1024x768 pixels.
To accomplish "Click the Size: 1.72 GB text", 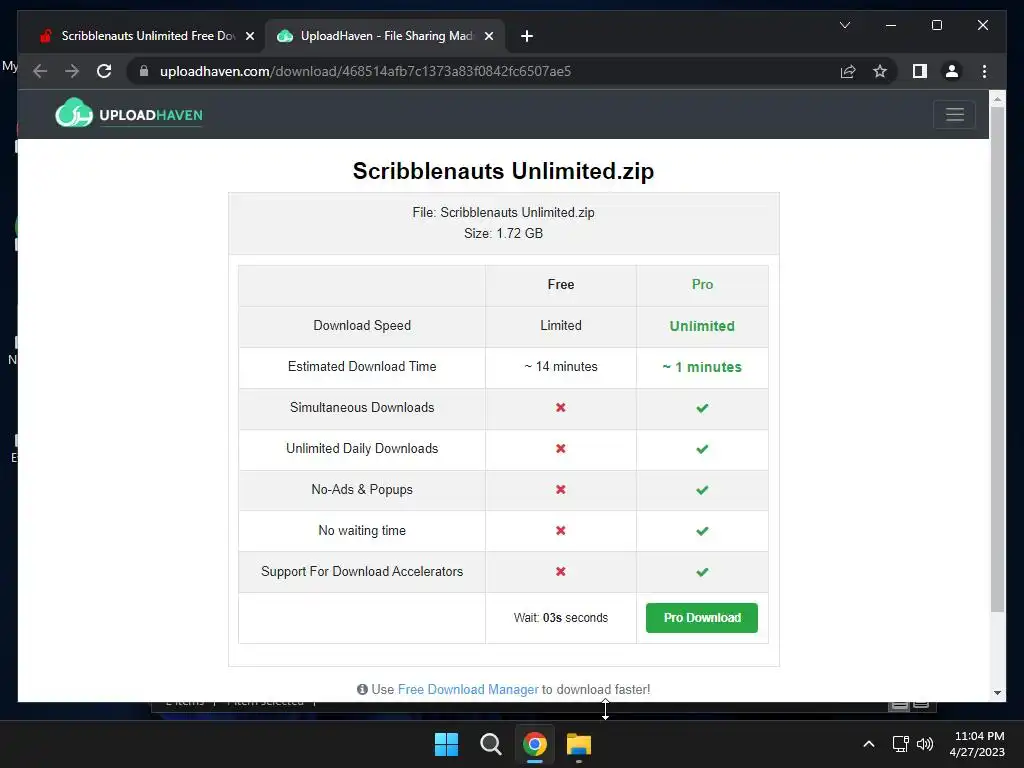I will click(503, 233).
